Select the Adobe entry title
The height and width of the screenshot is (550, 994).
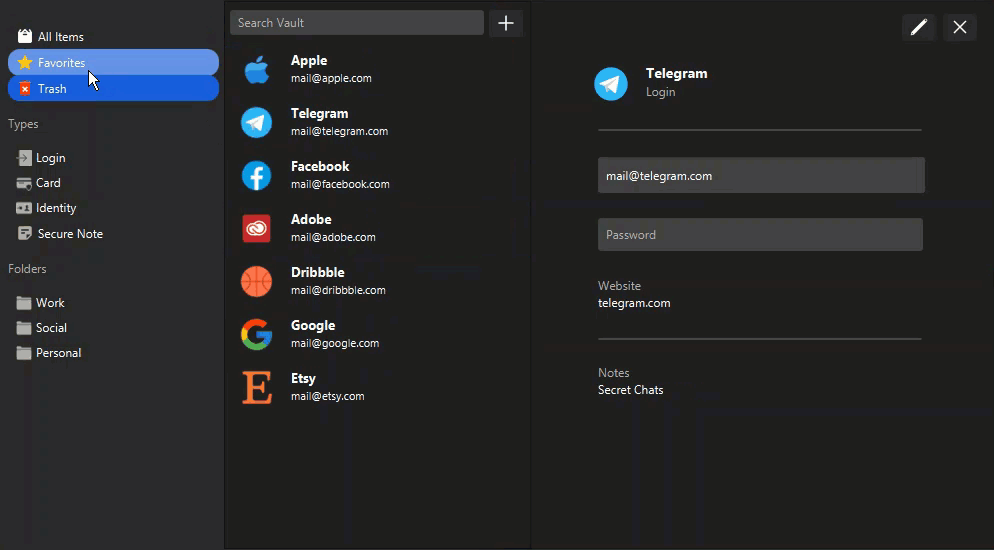click(311, 219)
